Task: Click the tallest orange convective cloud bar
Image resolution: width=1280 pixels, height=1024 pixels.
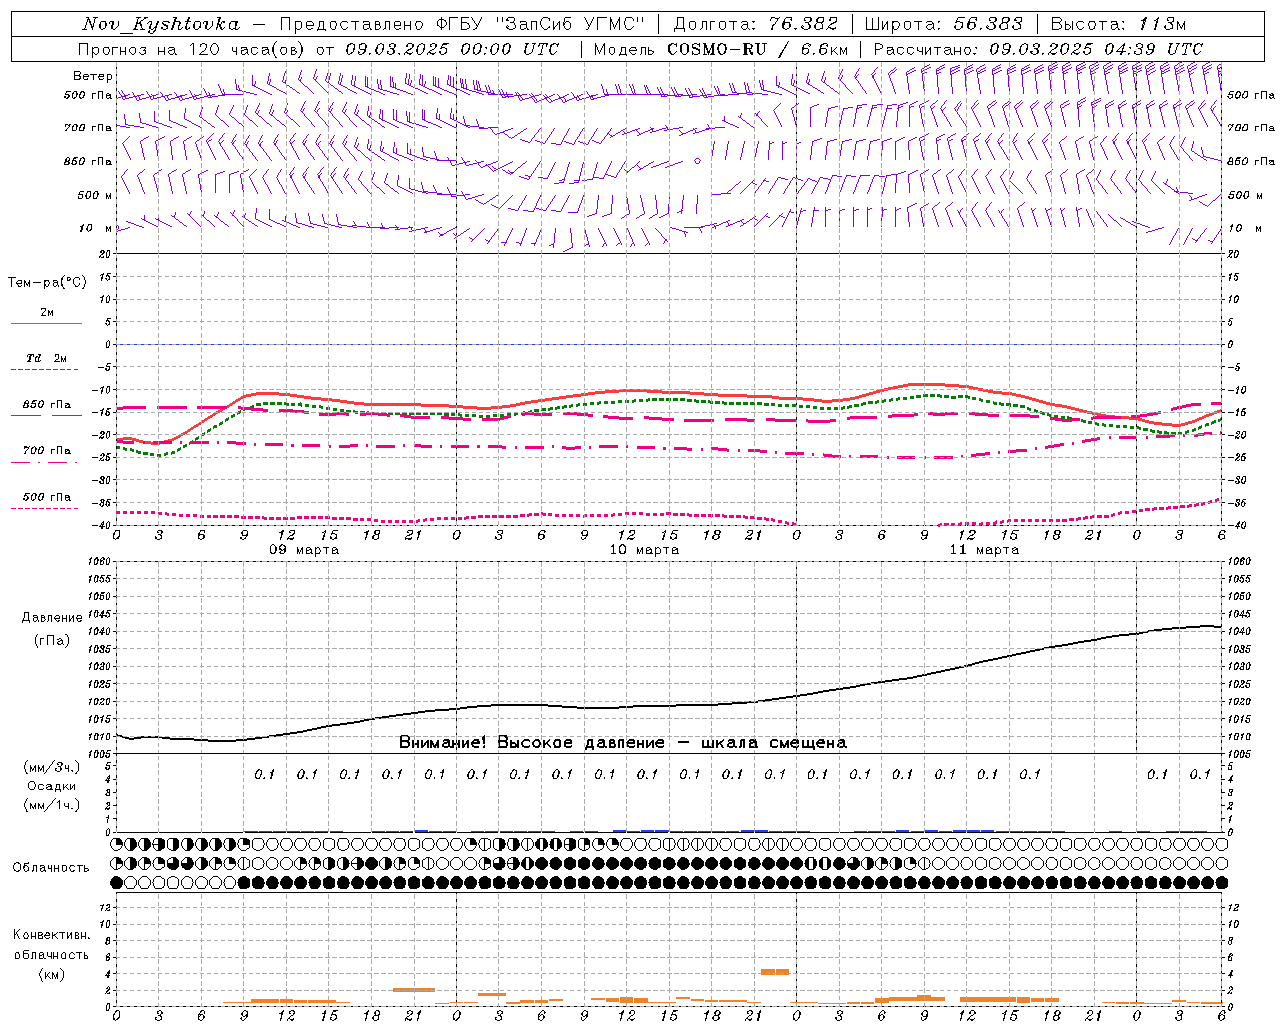Action: point(775,971)
